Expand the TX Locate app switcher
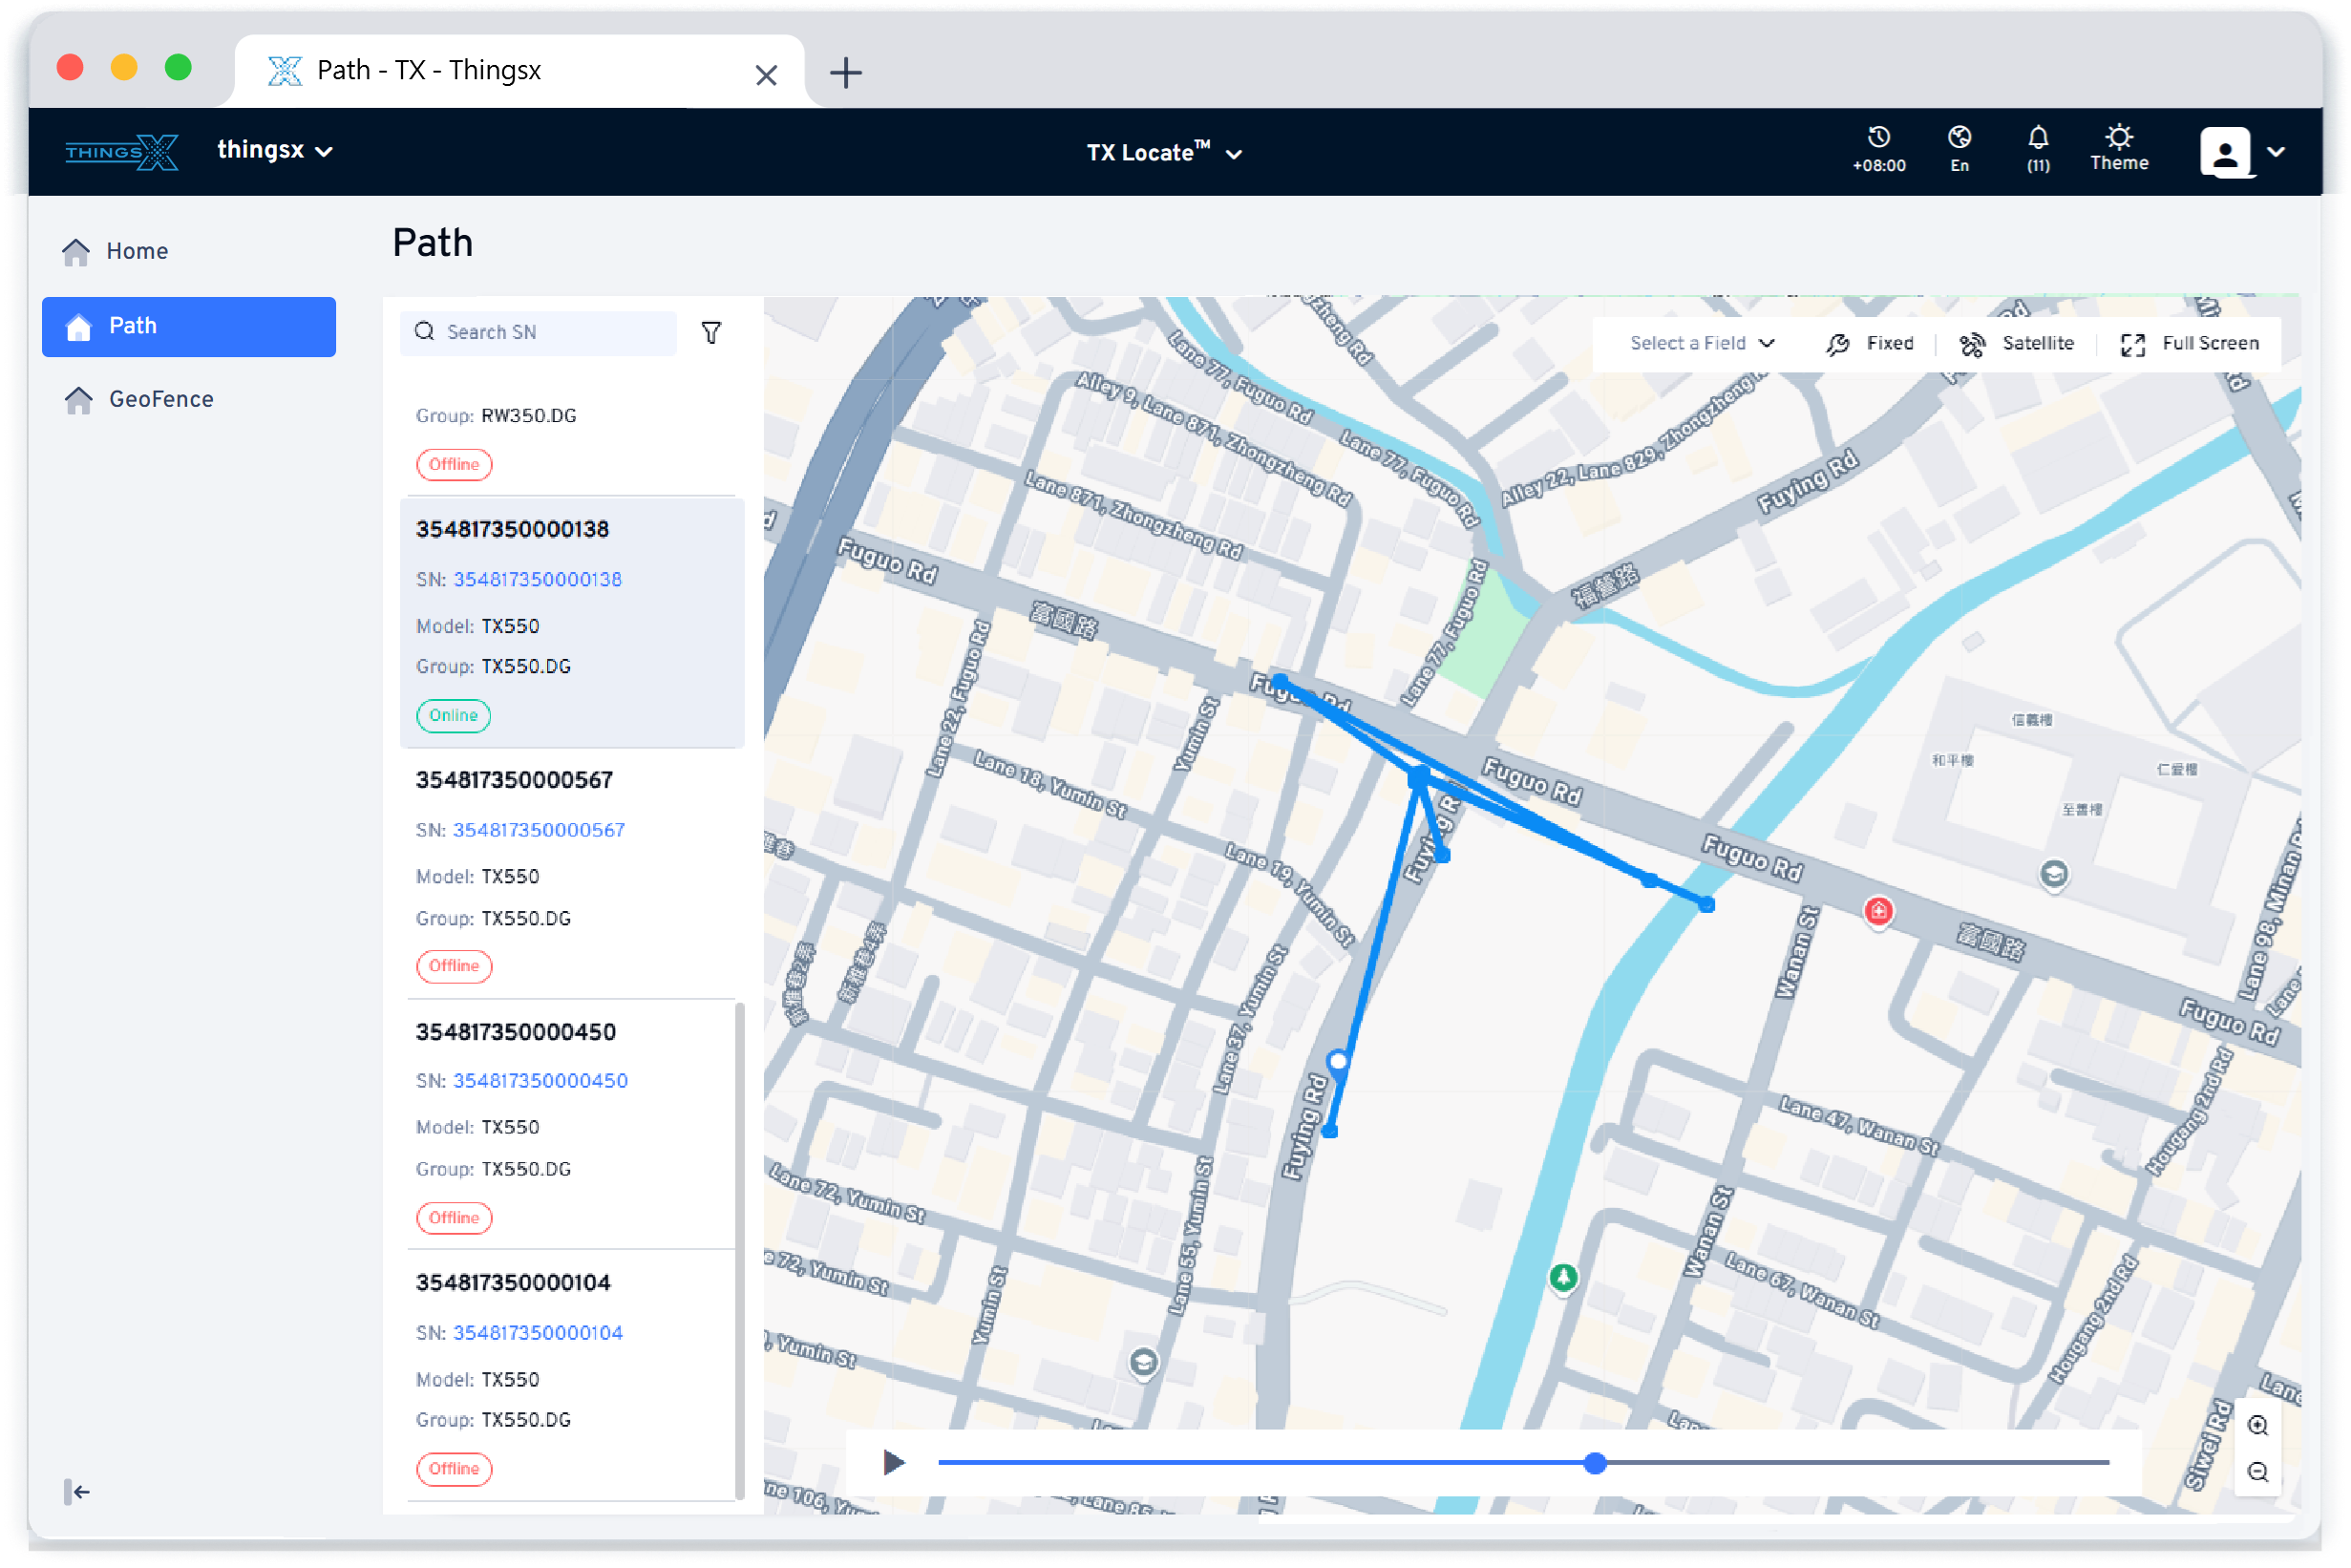This screenshot has height=1568, width=2351. pyautogui.click(x=1164, y=153)
